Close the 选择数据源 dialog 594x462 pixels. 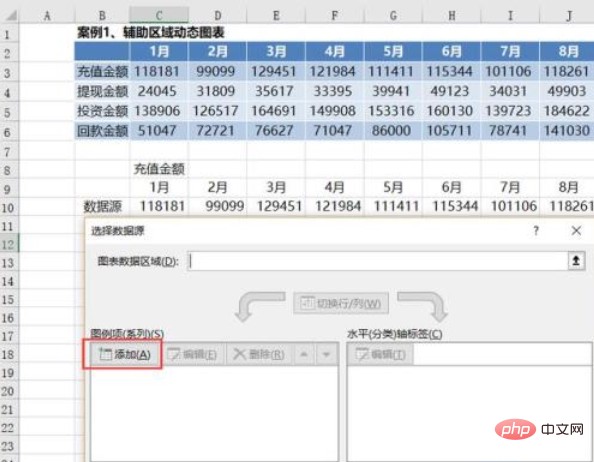coord(576,230)
